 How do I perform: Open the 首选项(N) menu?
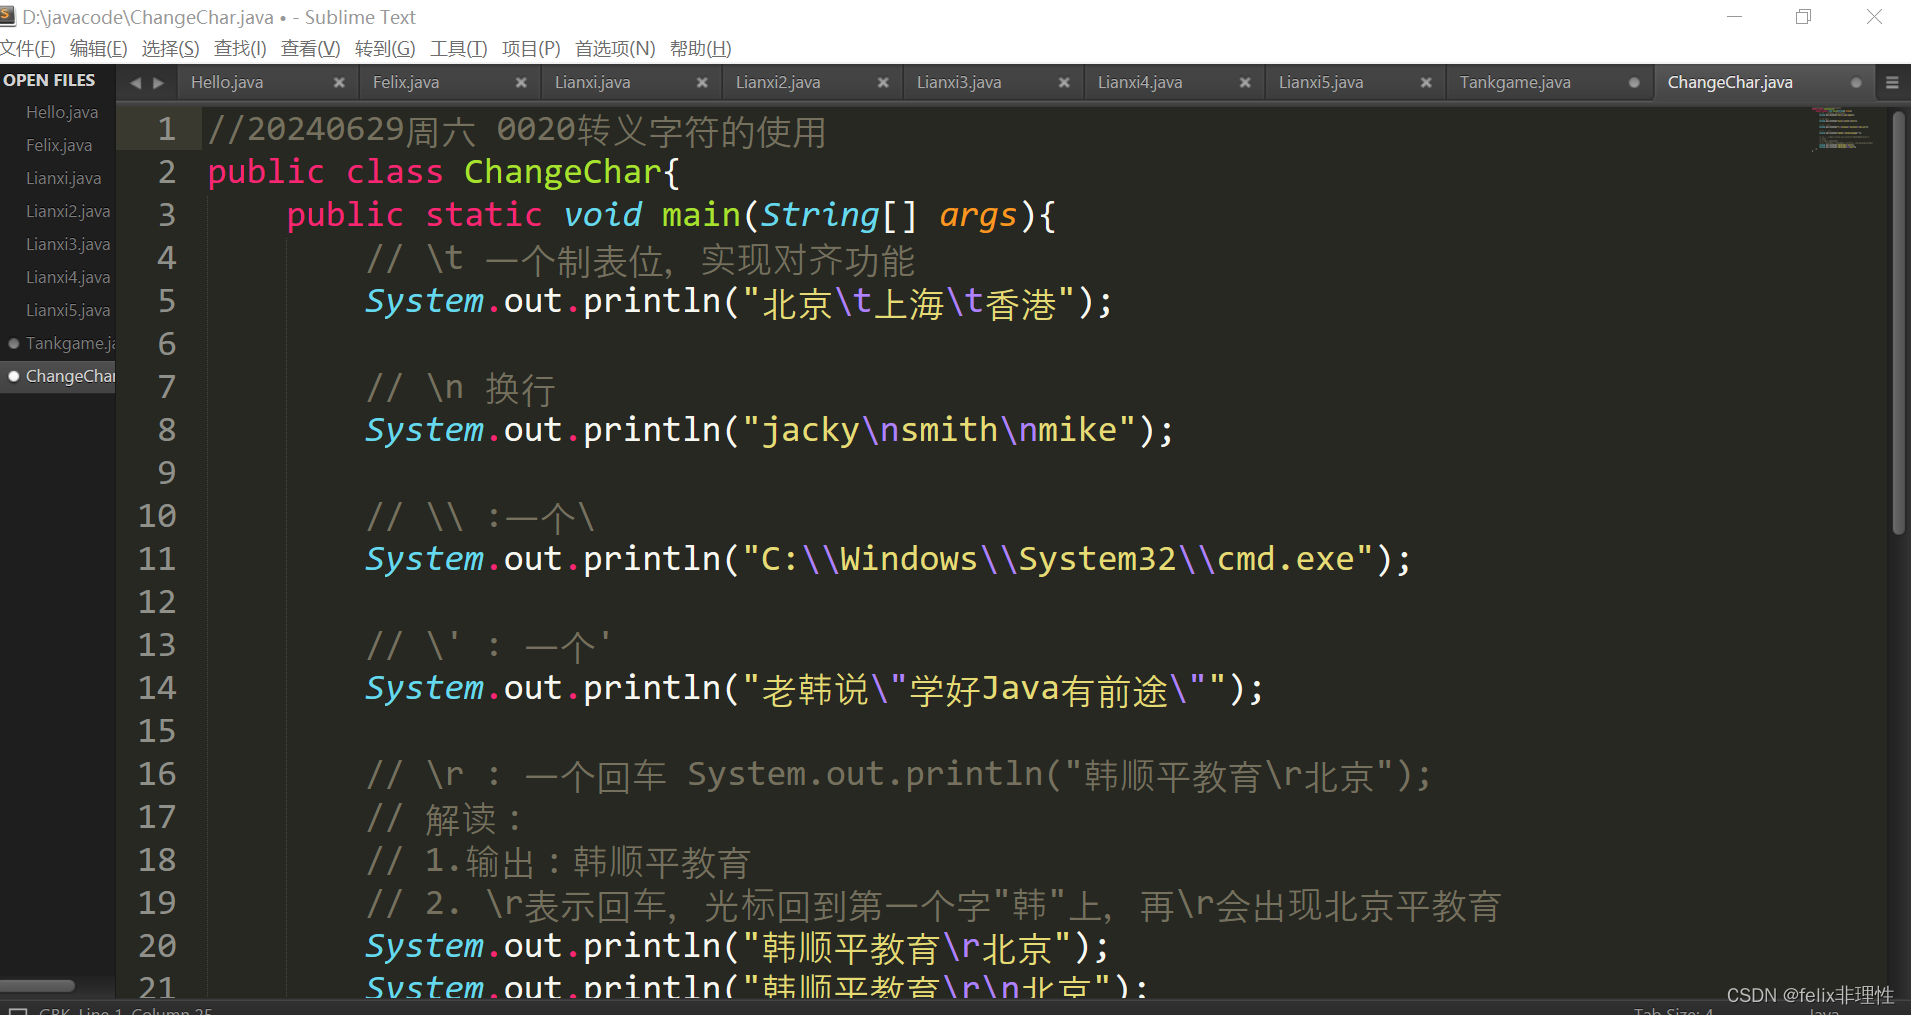pos(615,48)
